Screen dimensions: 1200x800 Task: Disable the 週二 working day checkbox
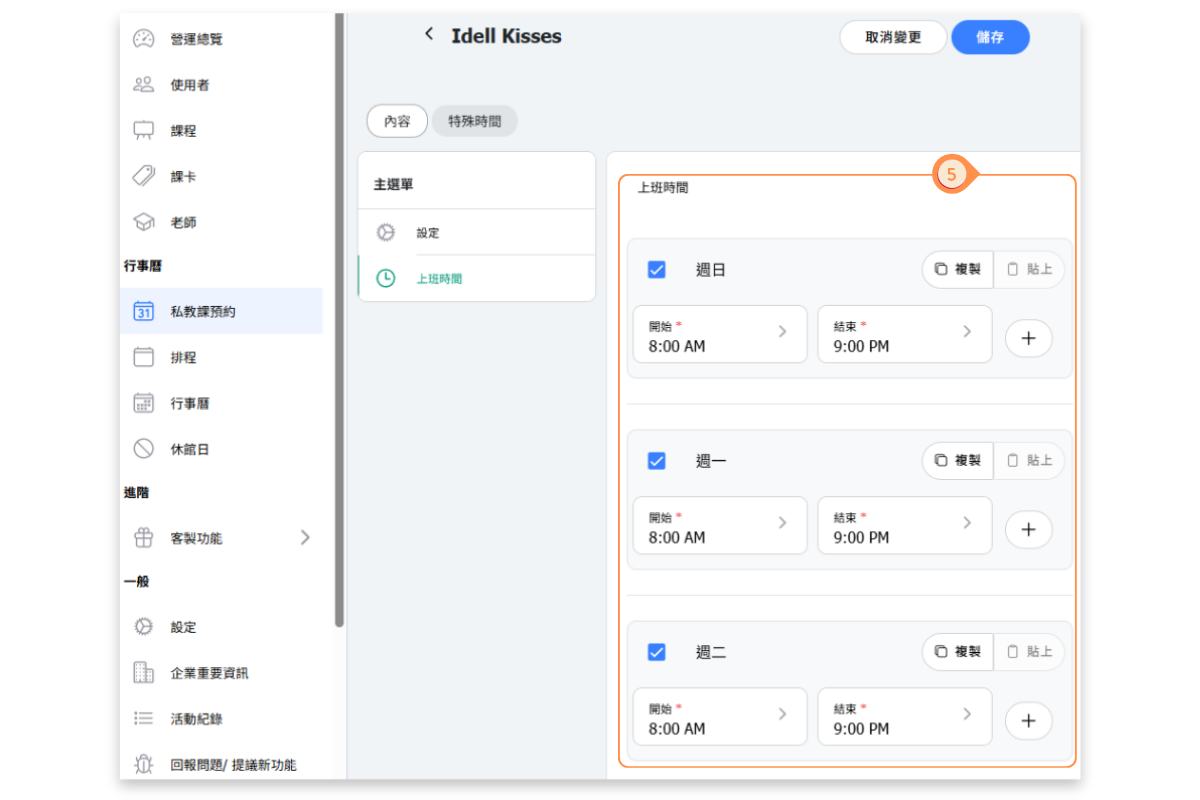coord(657,652)
